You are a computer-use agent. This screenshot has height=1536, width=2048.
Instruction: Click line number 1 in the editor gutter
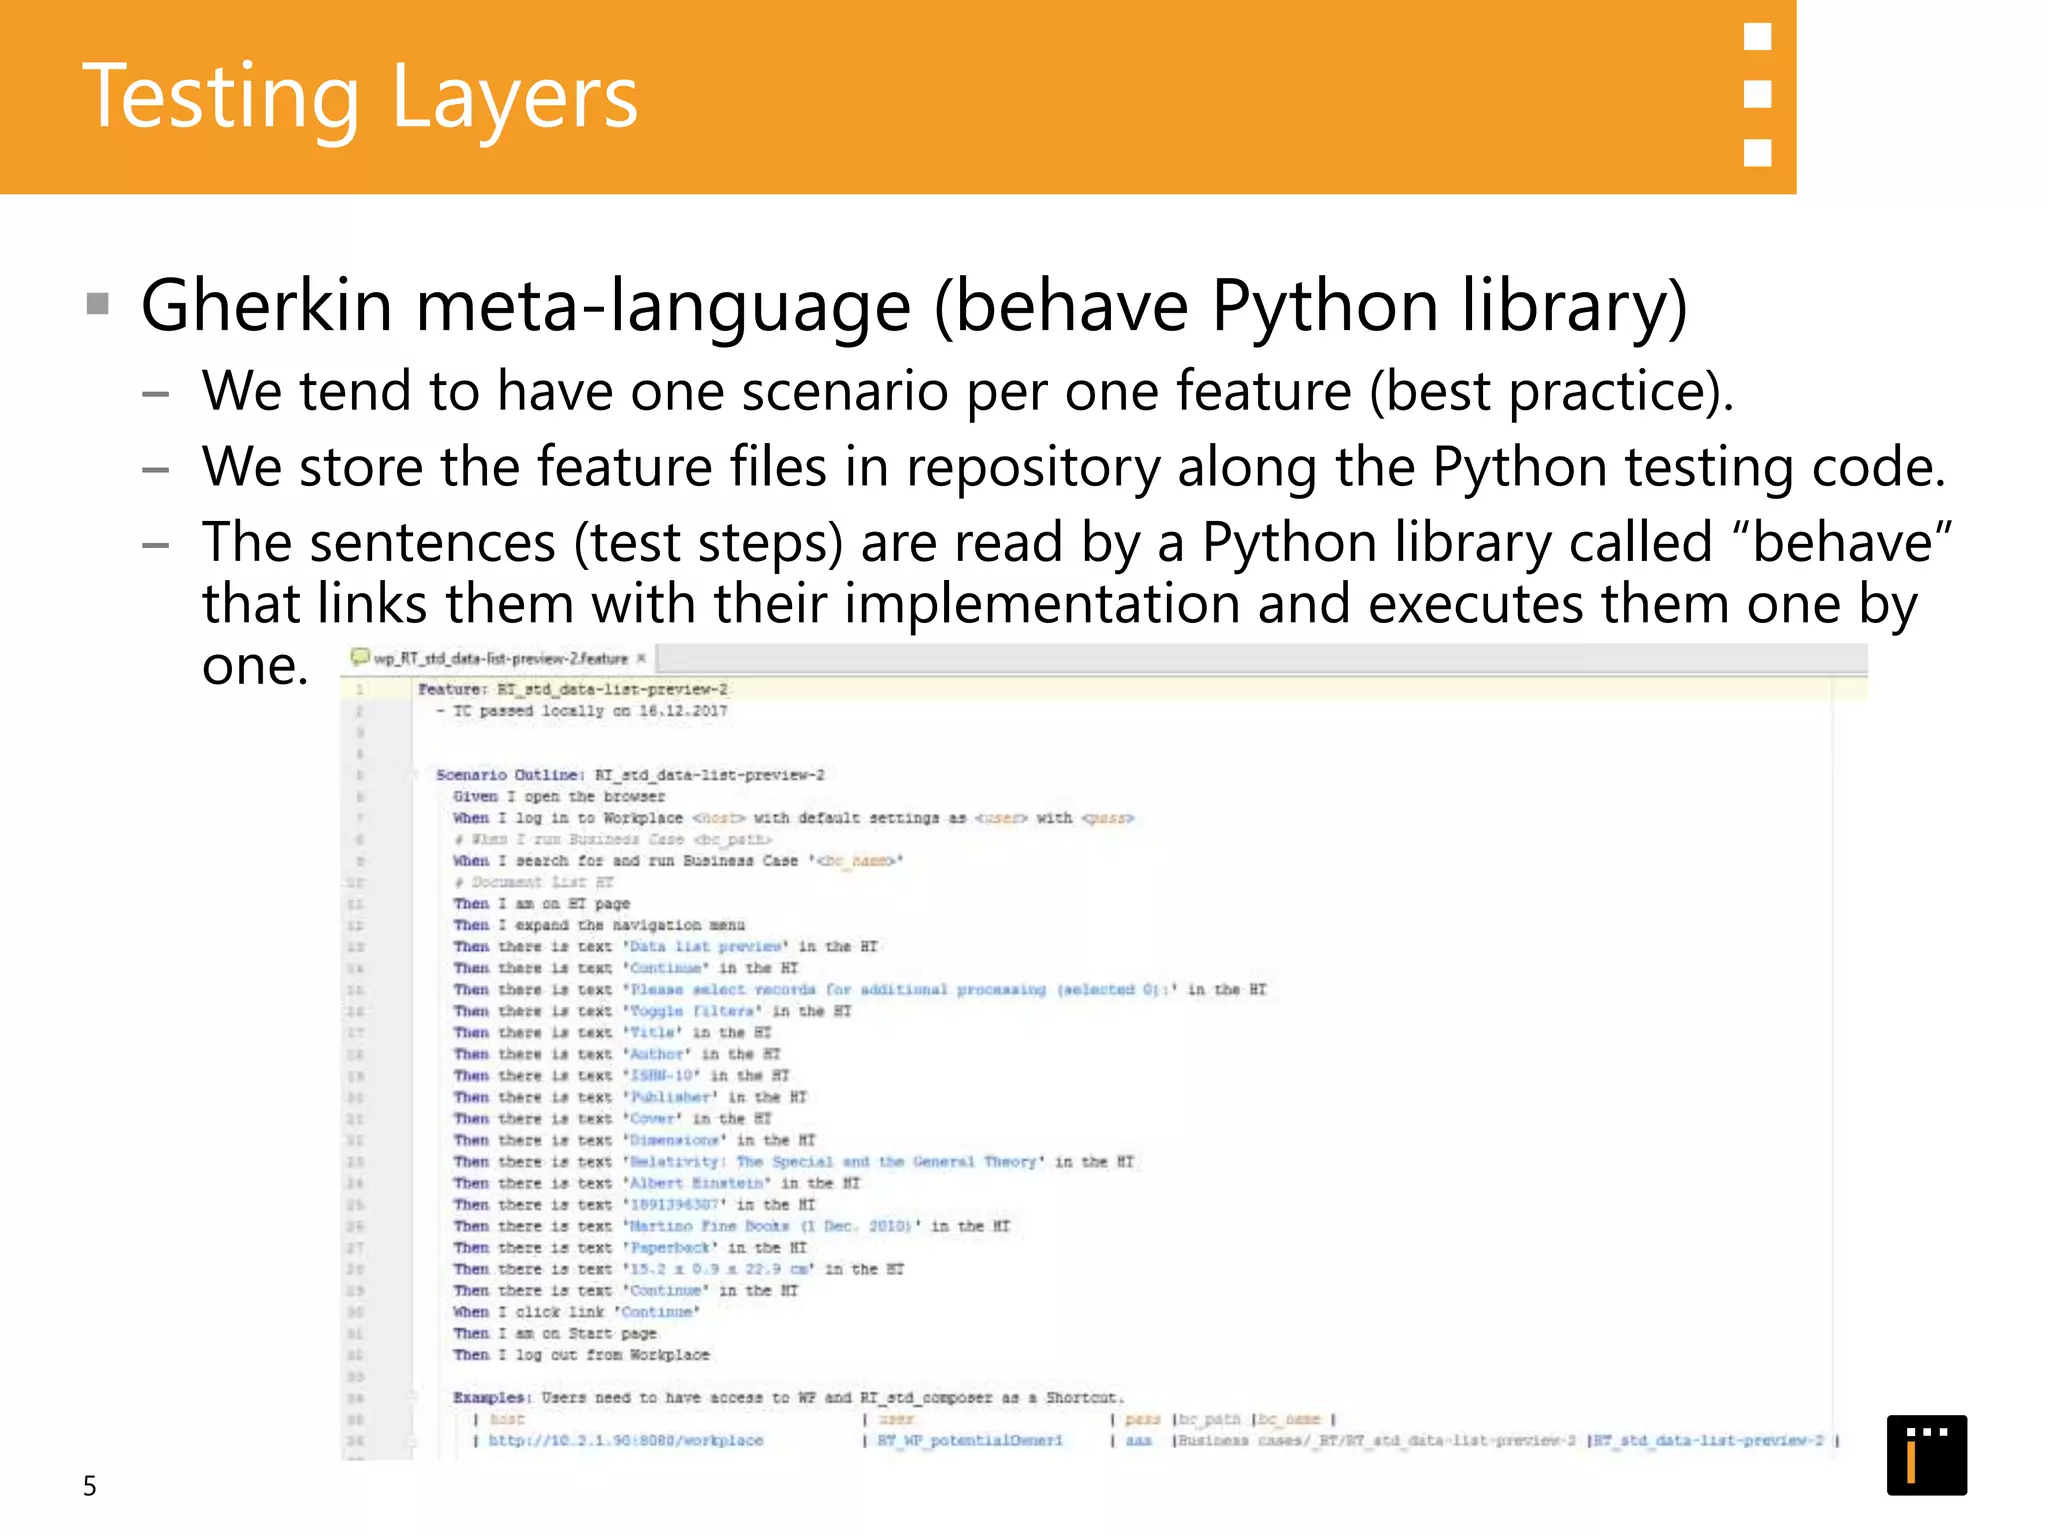359,689
